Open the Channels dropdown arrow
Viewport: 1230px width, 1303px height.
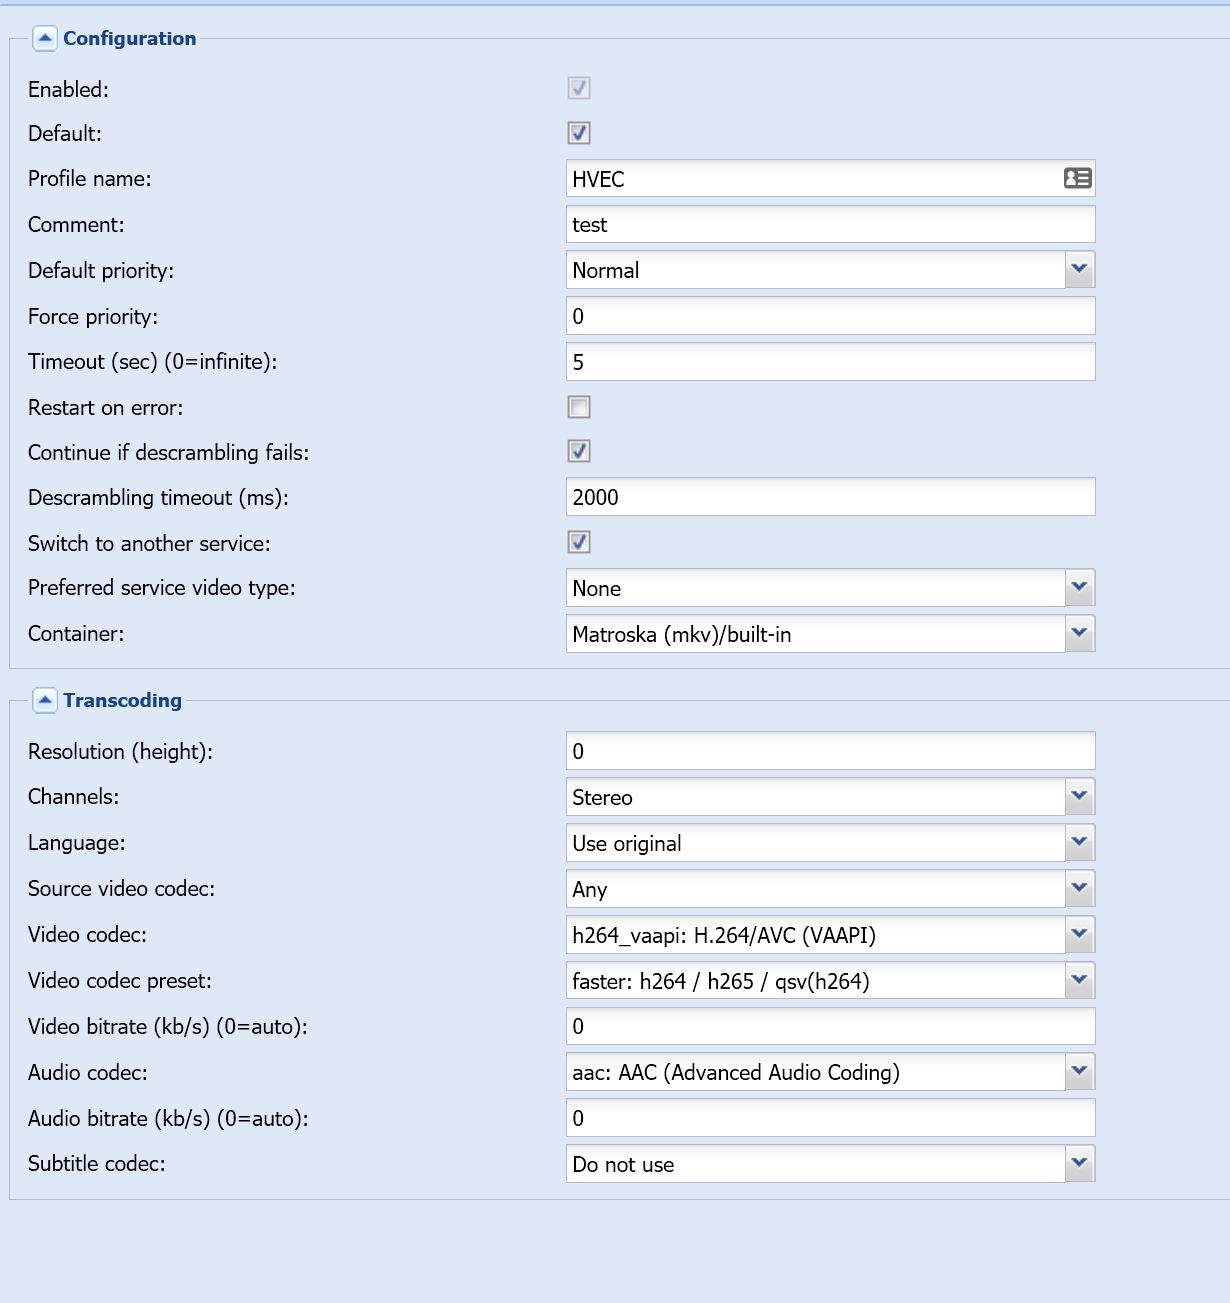pos(1080,797)
